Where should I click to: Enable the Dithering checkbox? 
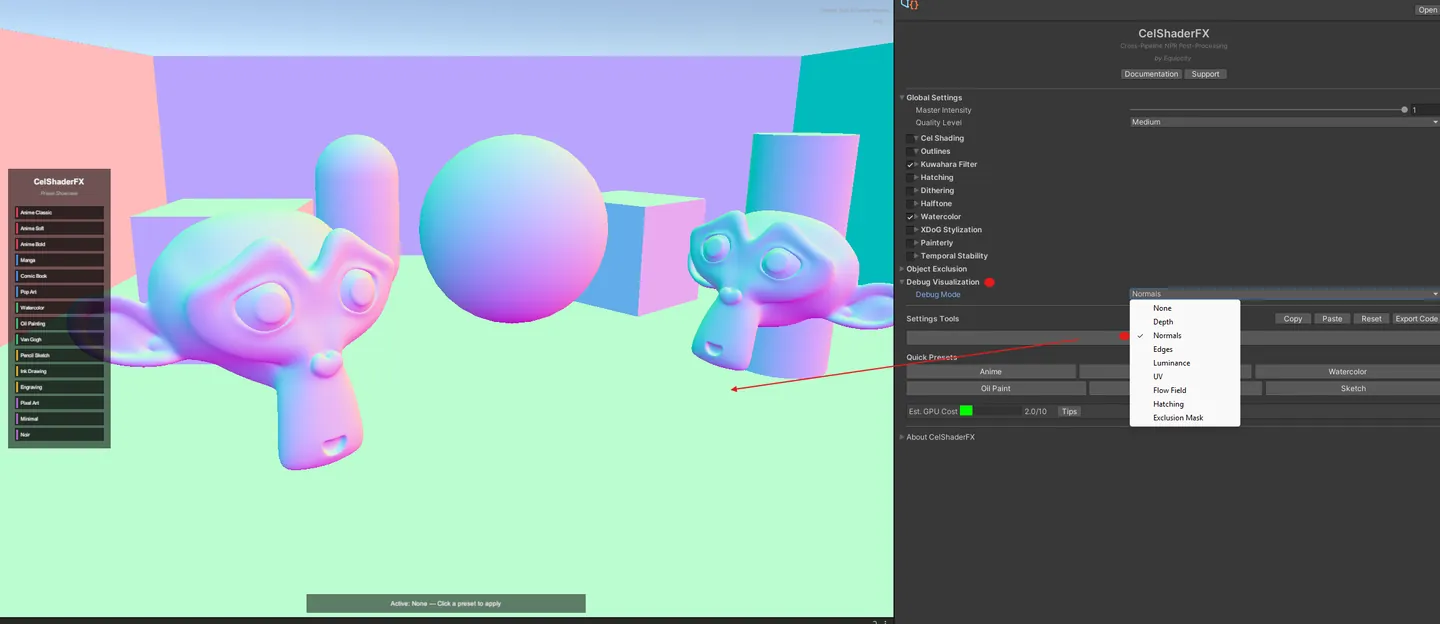[x=910, y=190]
